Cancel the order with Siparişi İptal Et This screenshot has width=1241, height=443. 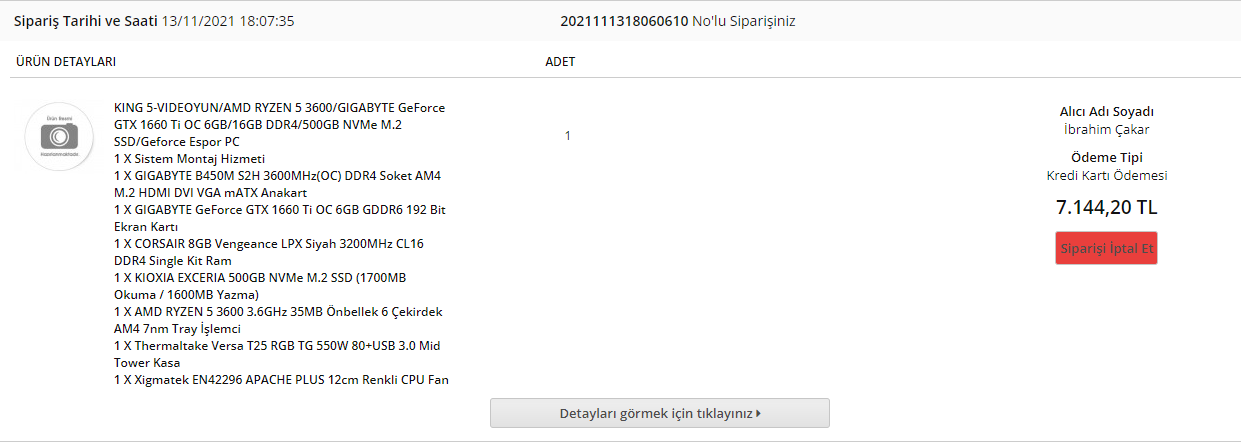(1106, 247)
